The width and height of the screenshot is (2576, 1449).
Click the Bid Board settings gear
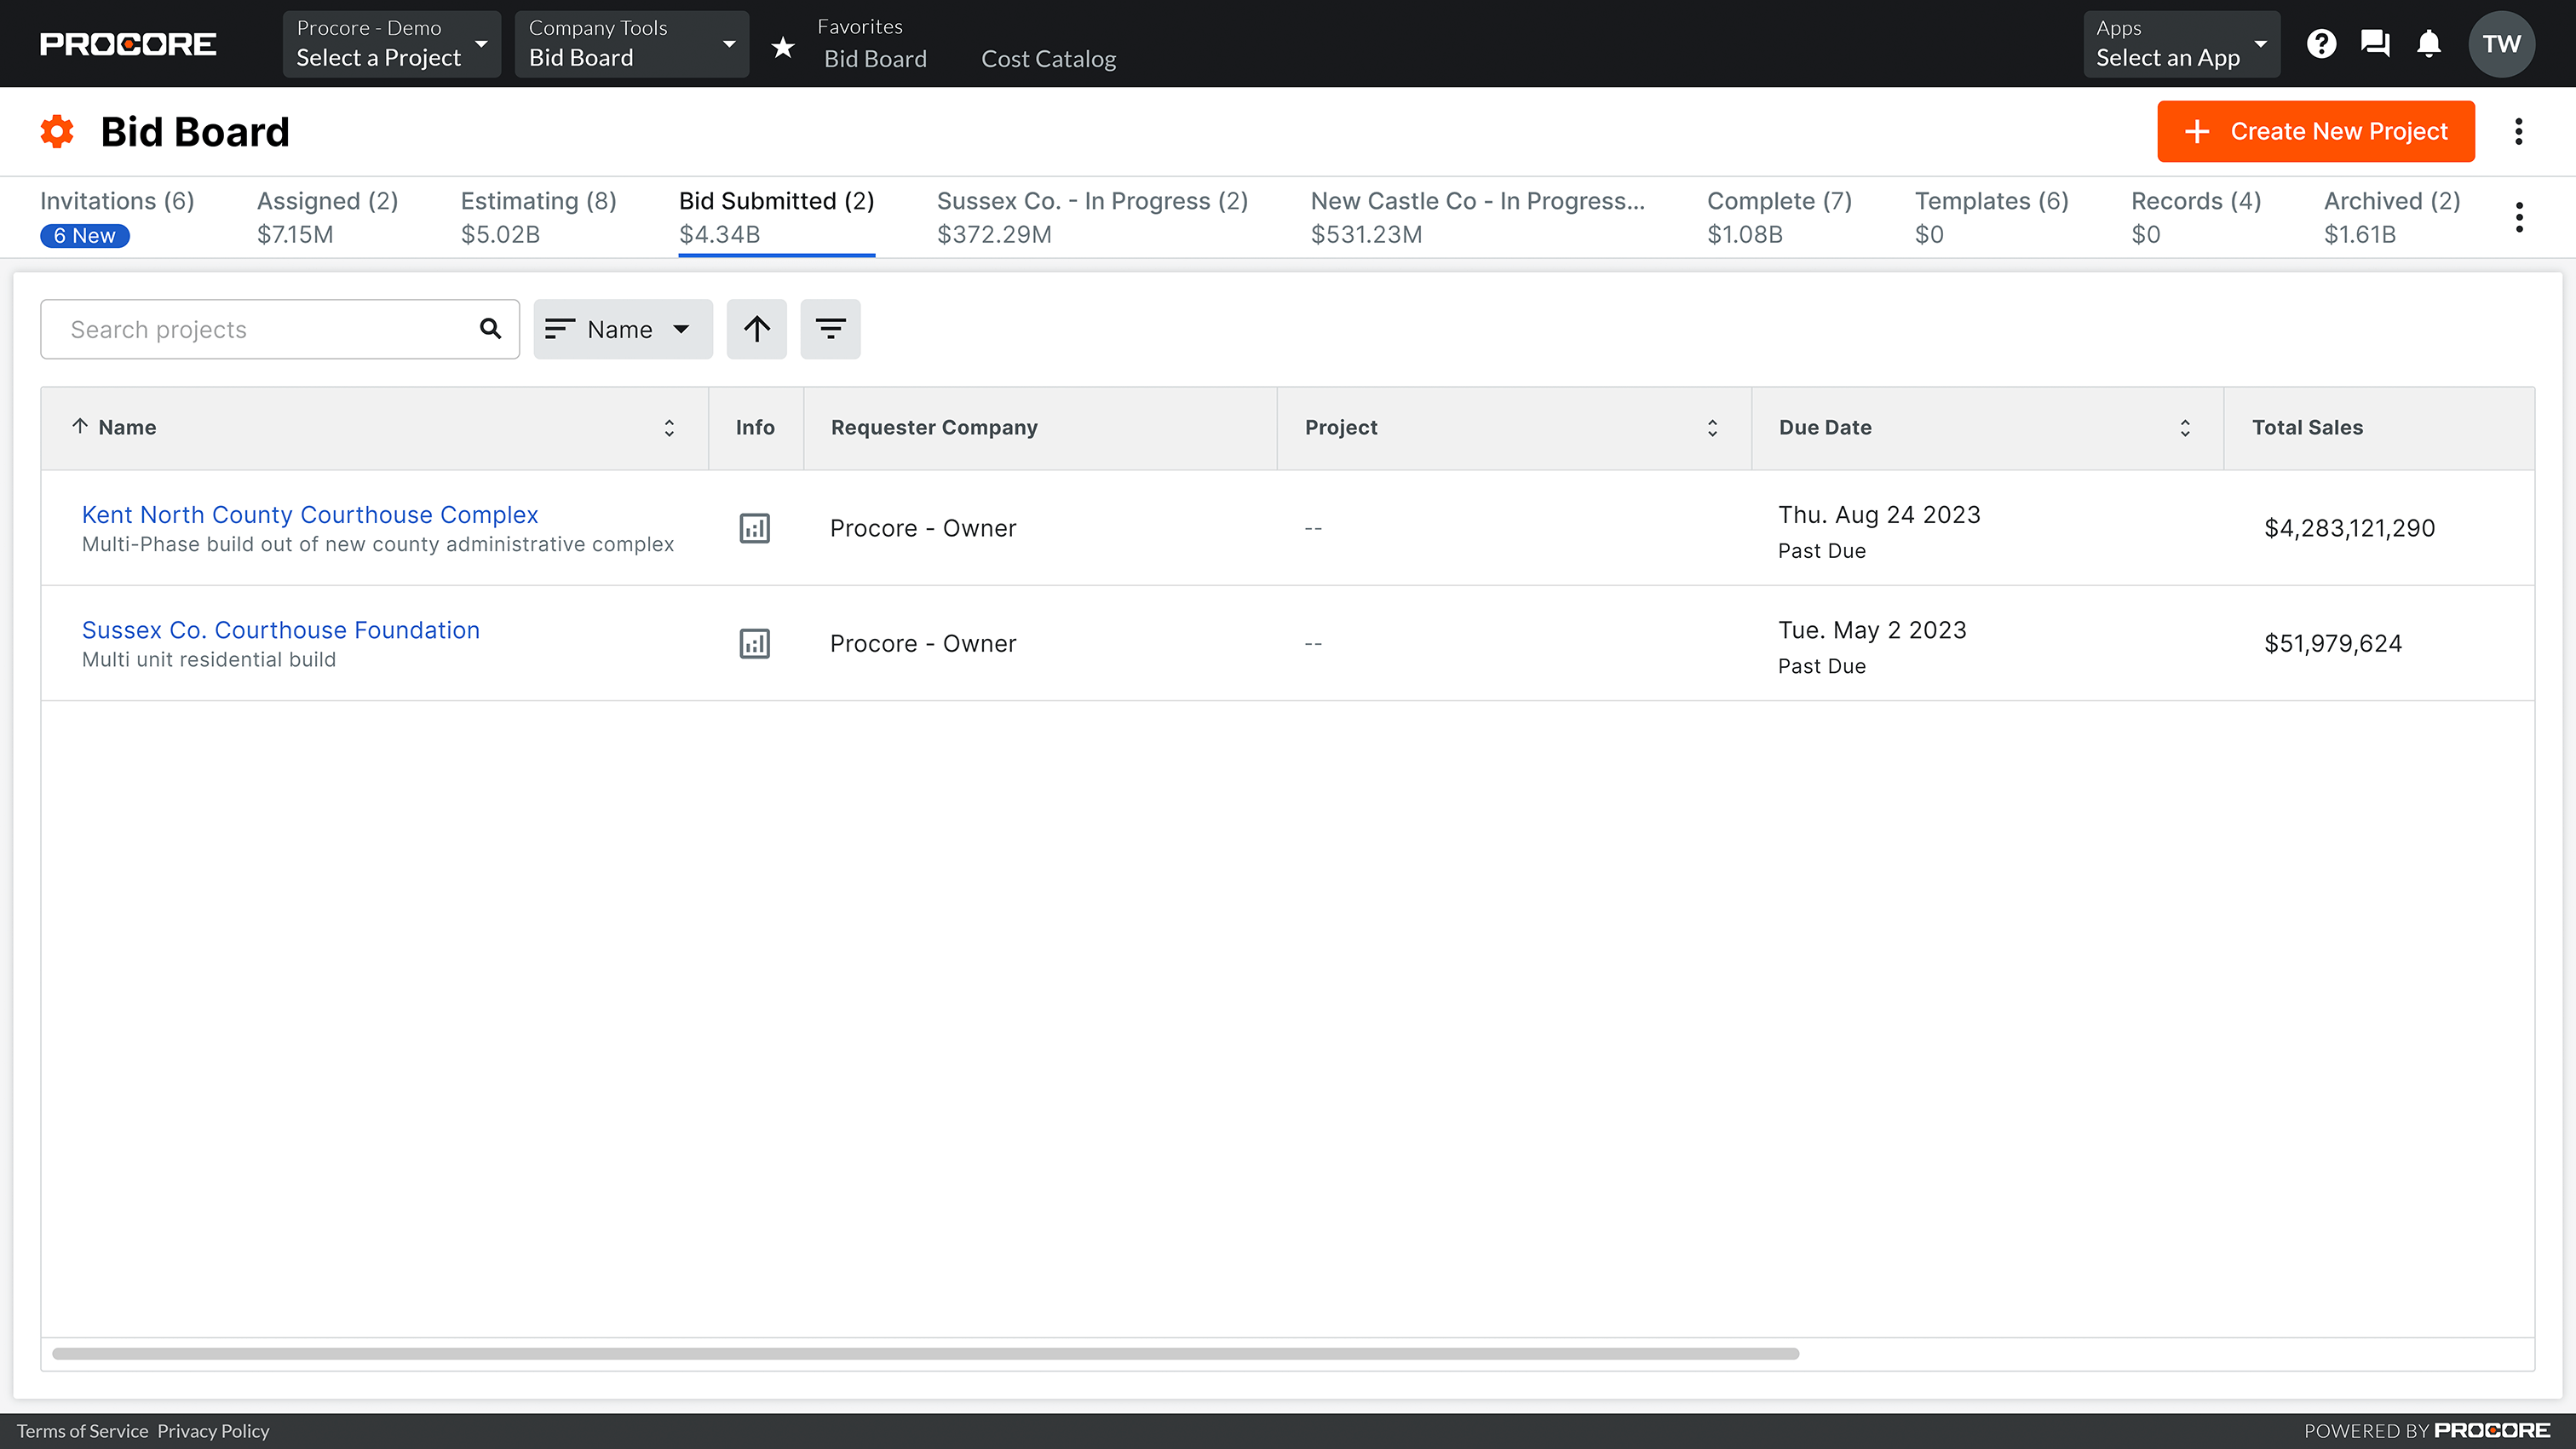(57, 131)
